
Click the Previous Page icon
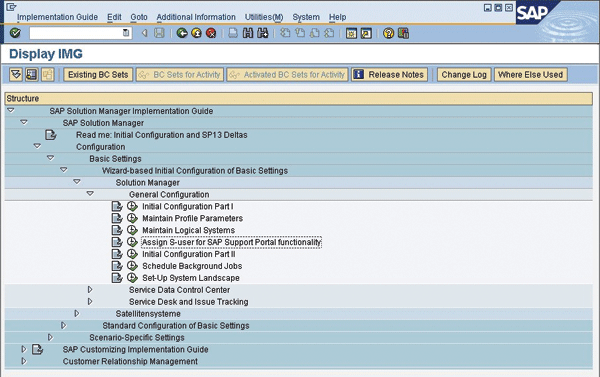point(300,33)
